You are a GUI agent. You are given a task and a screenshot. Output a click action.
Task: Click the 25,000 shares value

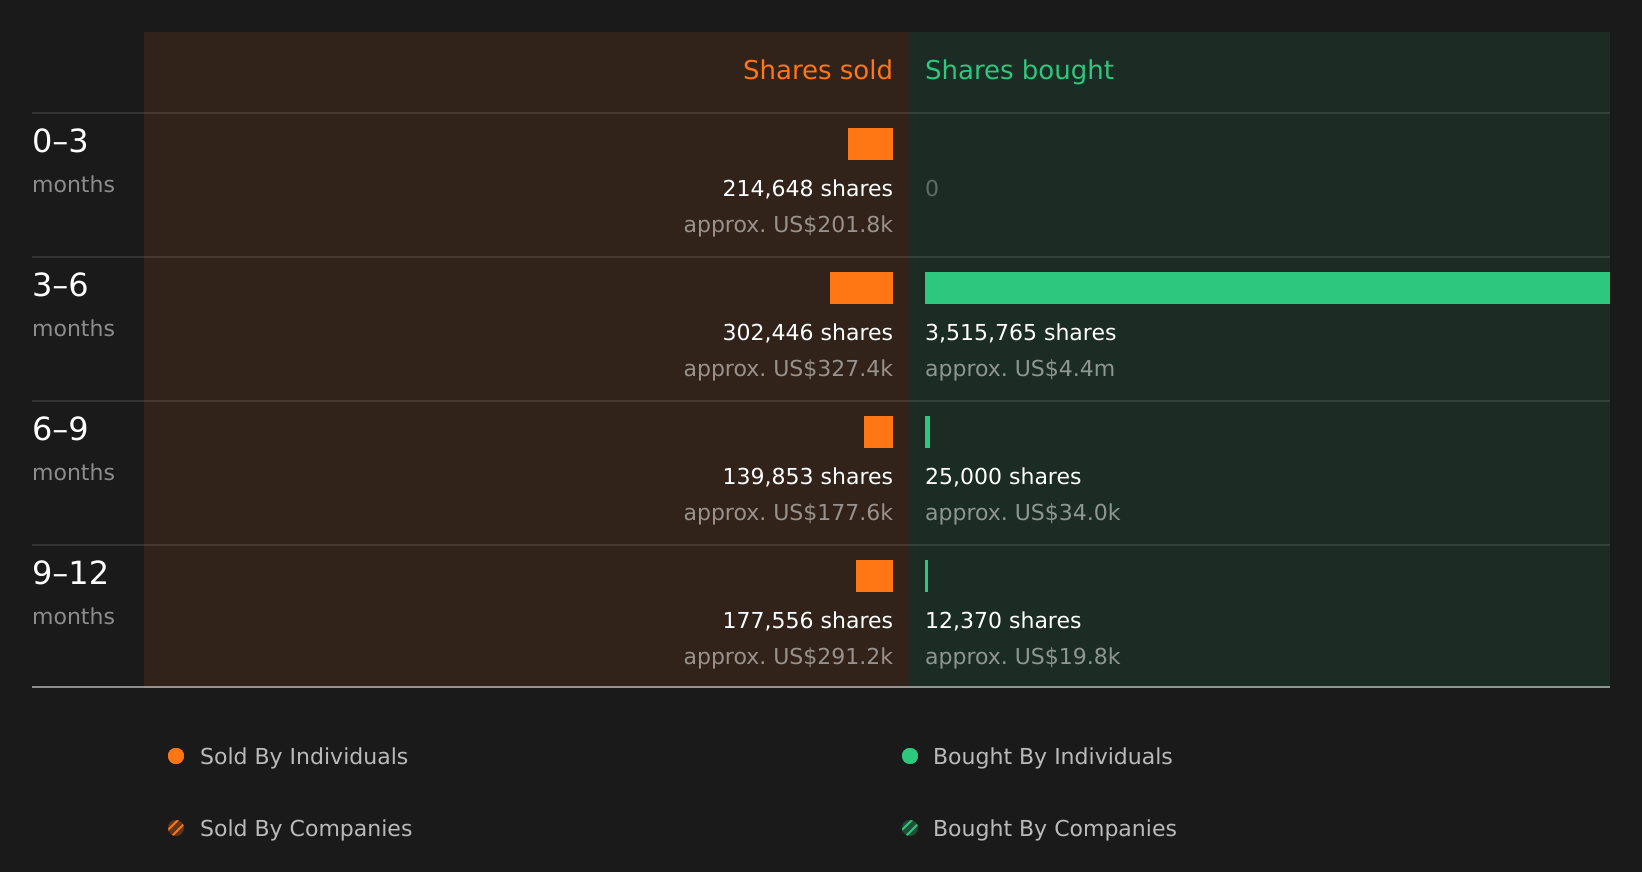[x=1003, y=476]
